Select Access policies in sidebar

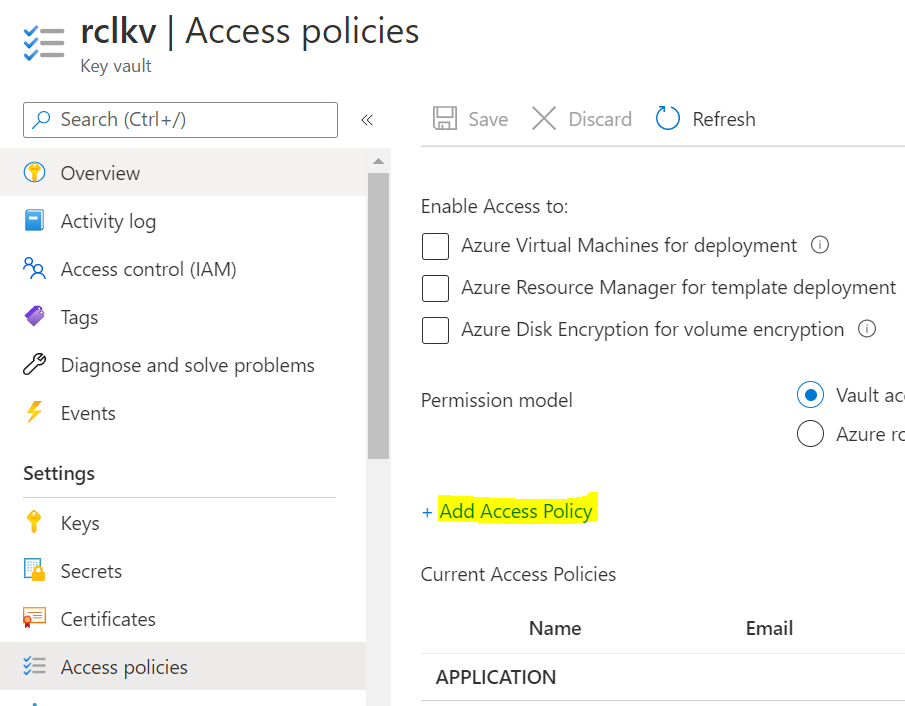[183, 666]
